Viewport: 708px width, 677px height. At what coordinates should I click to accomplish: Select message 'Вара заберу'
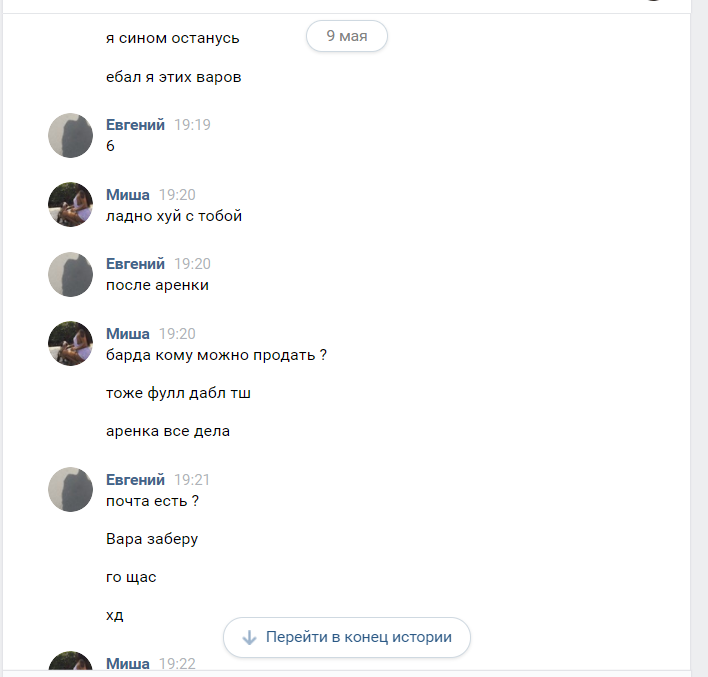pyautogui.click(x=152, y=539)
